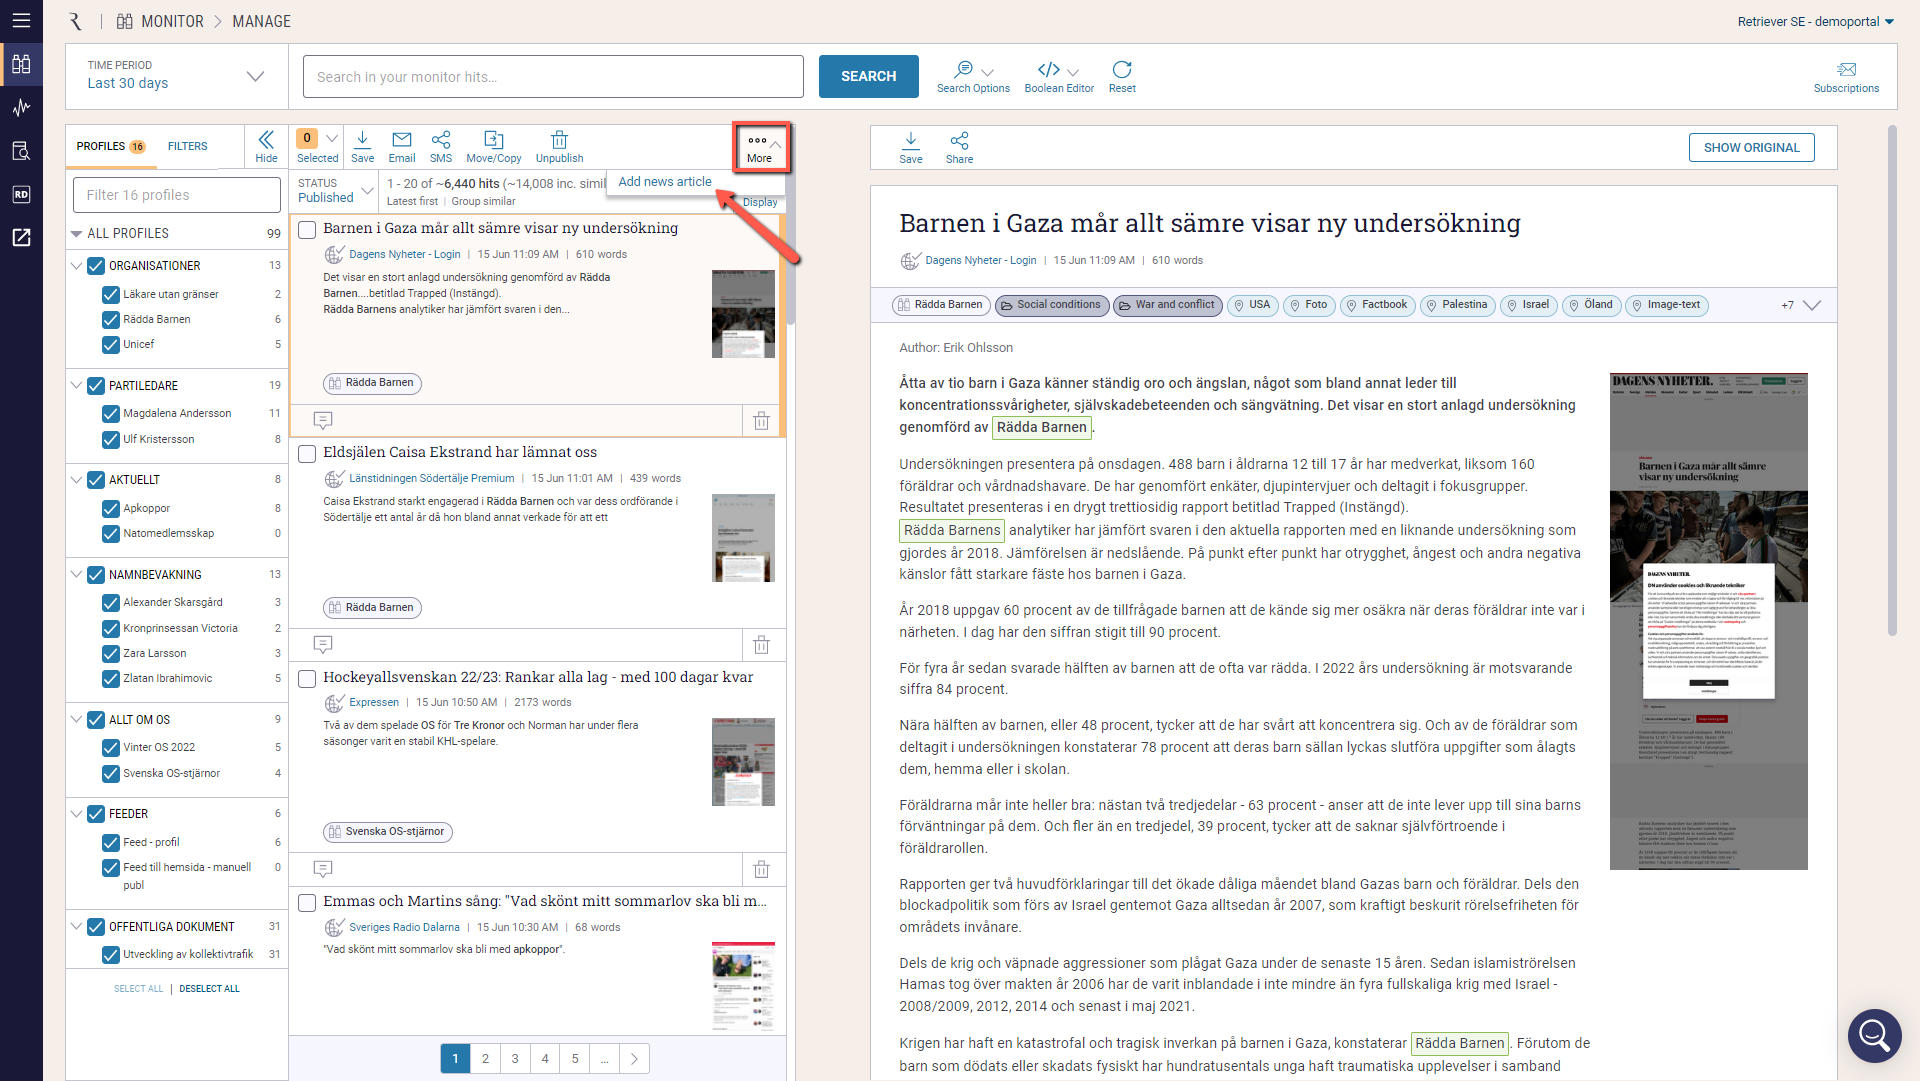Uncheck the Magdalena Andersson profile
The width and height of the screenshot is (1920, 1081).
[x=111, y=414]
